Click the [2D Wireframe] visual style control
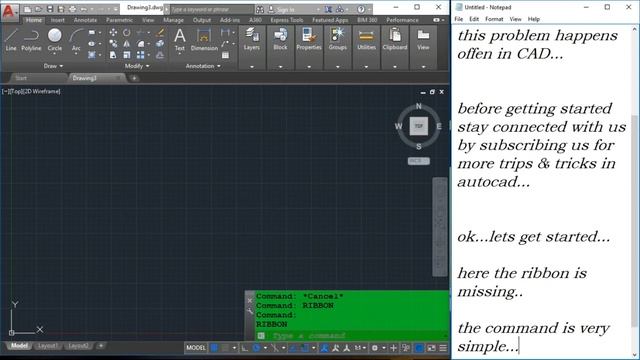The image size is (640, 360). pyautogui.click(x=42, y=91)
